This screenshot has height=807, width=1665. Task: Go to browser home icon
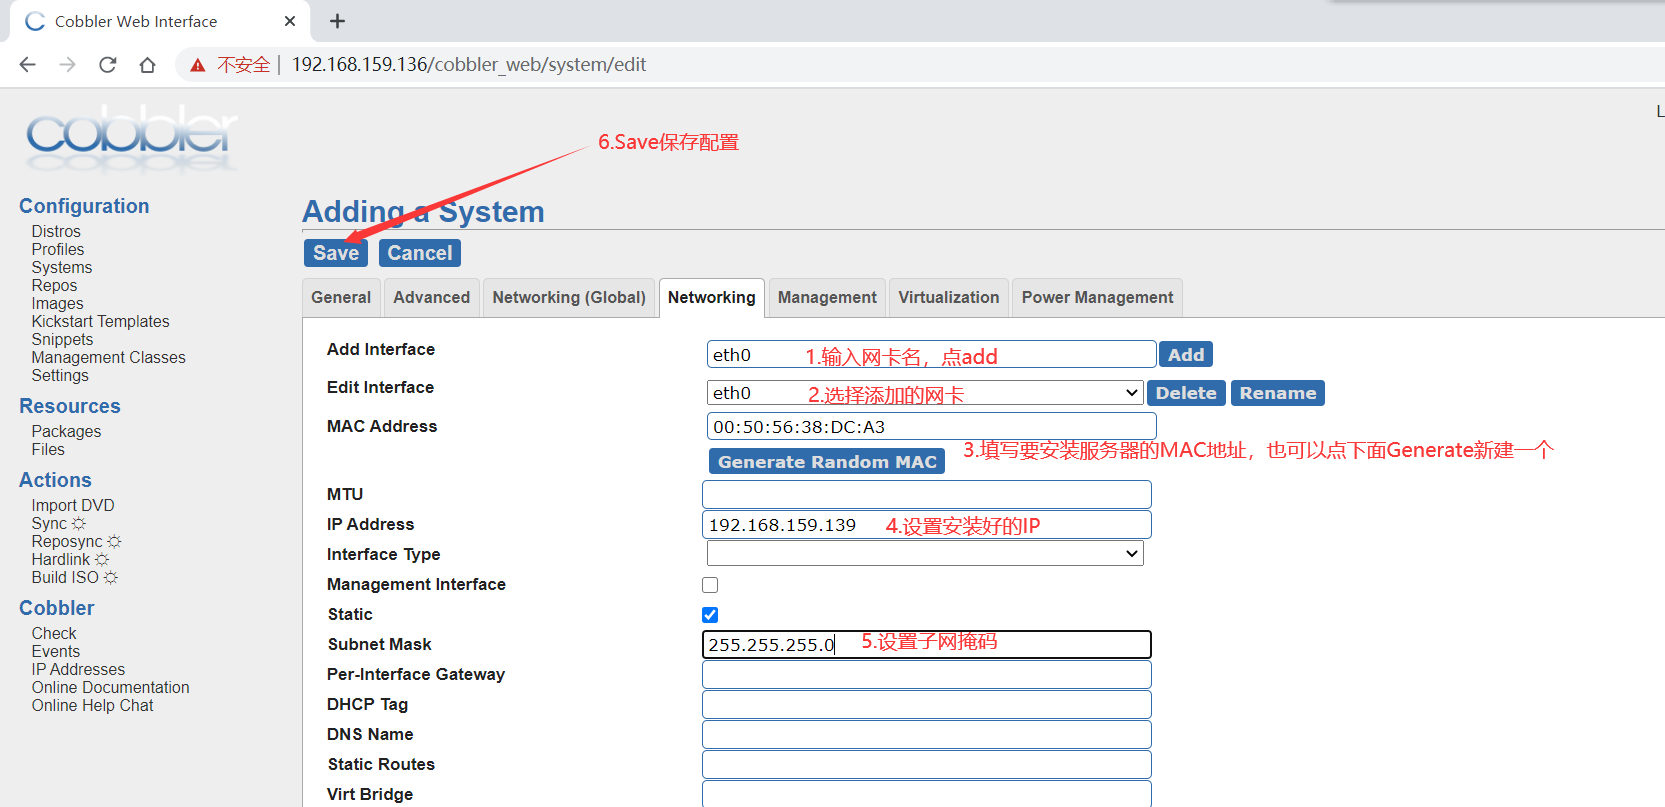147,65
